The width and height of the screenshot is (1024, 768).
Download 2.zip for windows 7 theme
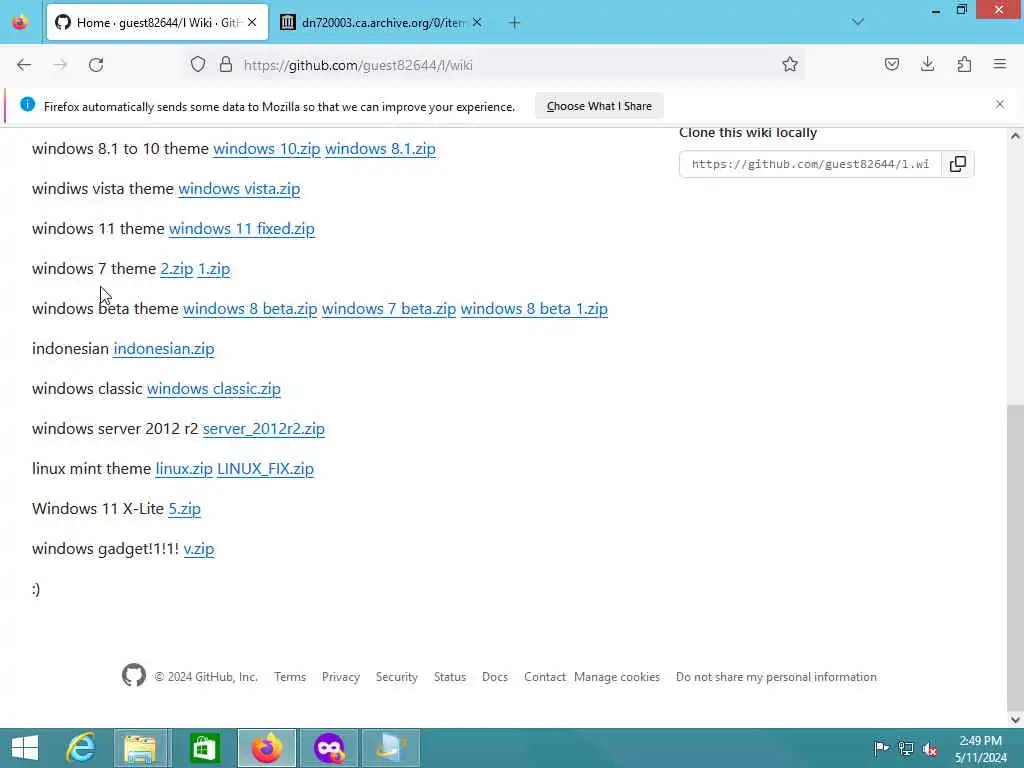coord(177,268)
